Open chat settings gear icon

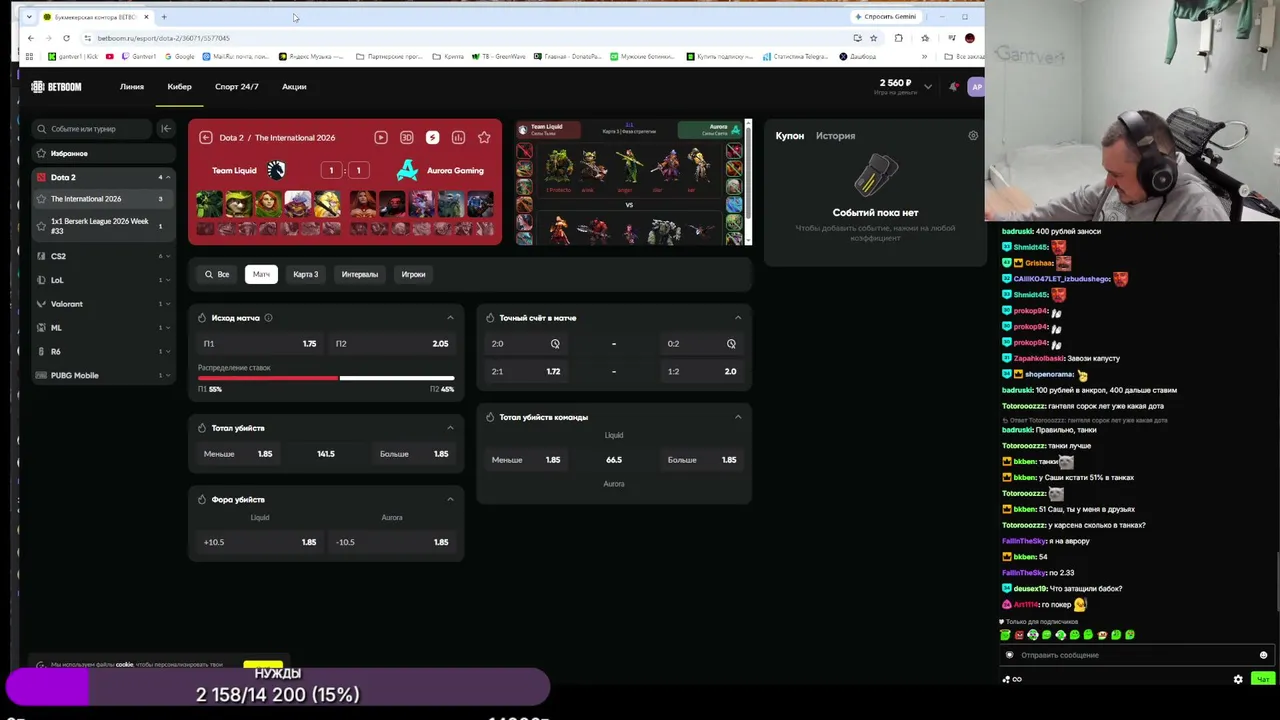[x=1238, y=679]
